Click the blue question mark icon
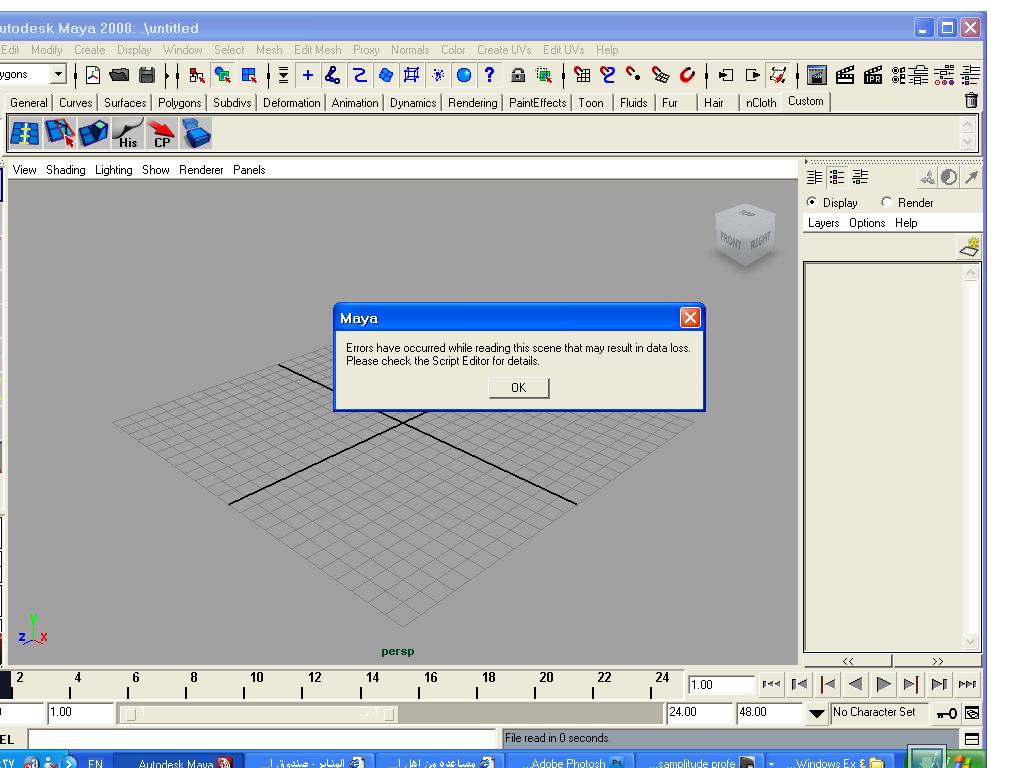The height and width of the screenshot is (768, 1024). 489,75
